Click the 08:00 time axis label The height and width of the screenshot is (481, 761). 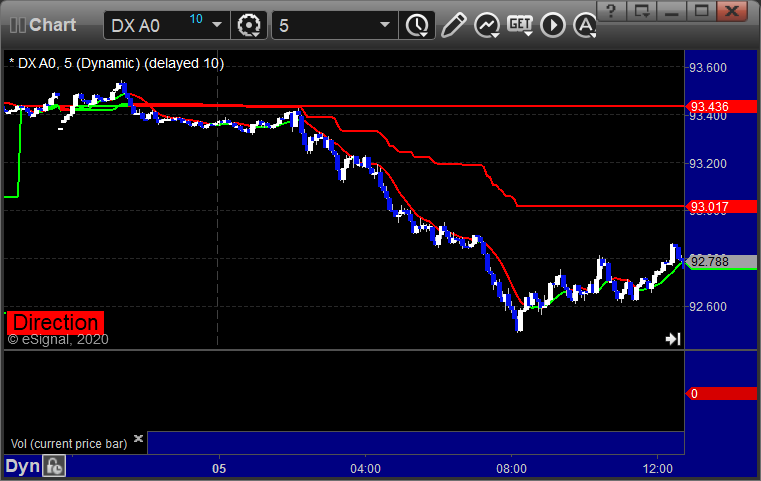click(511, 469)
